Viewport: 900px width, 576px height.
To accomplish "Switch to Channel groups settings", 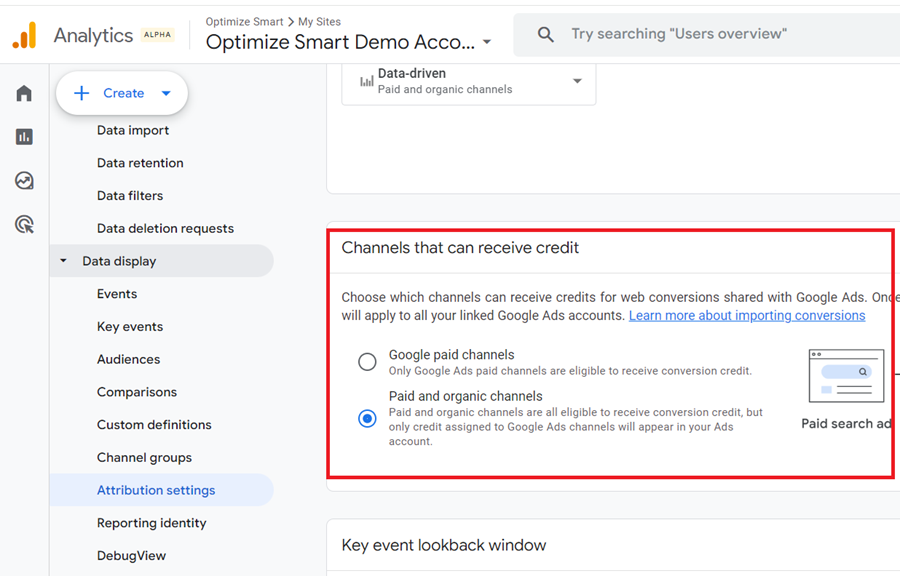I will pyautogui.click(x=140, y=457).
